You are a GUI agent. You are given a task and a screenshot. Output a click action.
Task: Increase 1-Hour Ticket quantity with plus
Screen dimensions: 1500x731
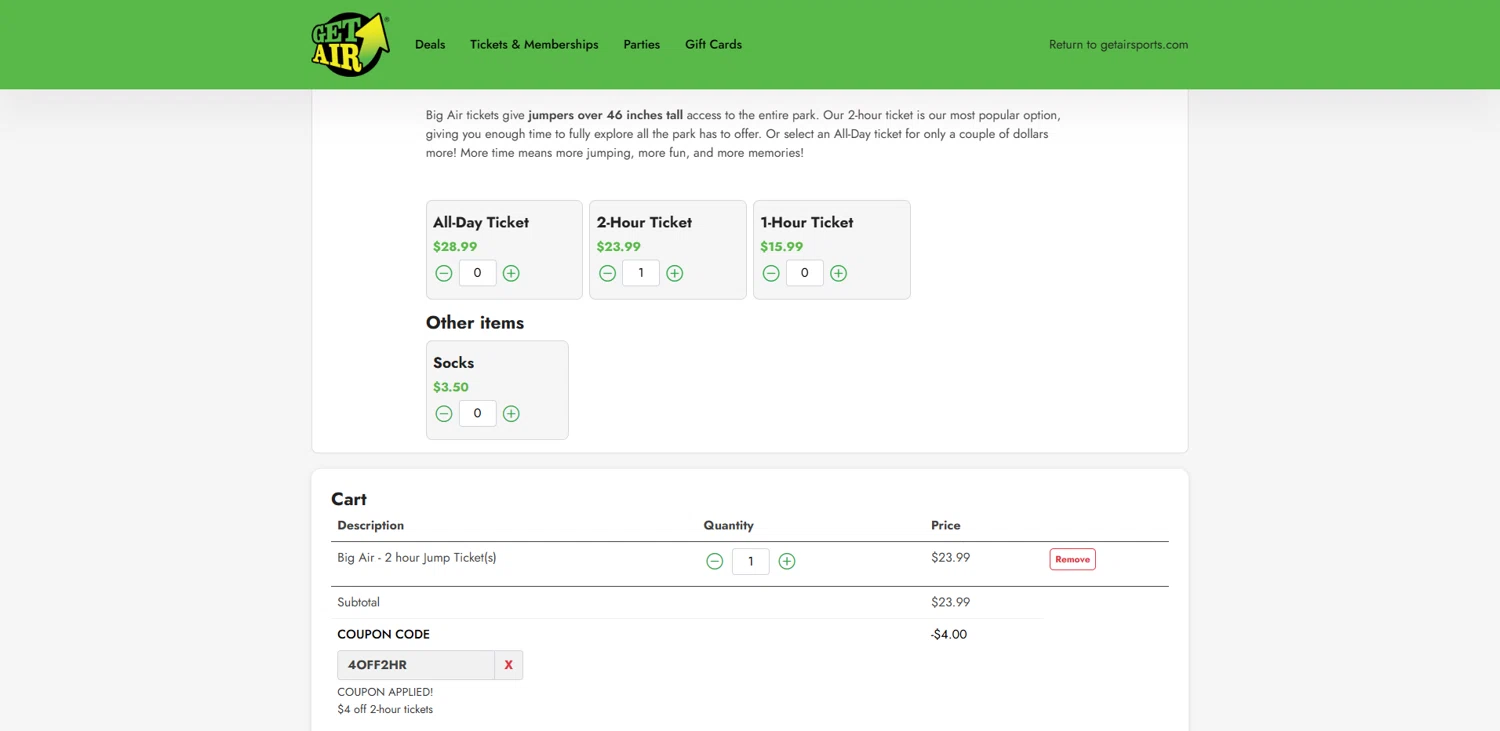tap(838, 273)
